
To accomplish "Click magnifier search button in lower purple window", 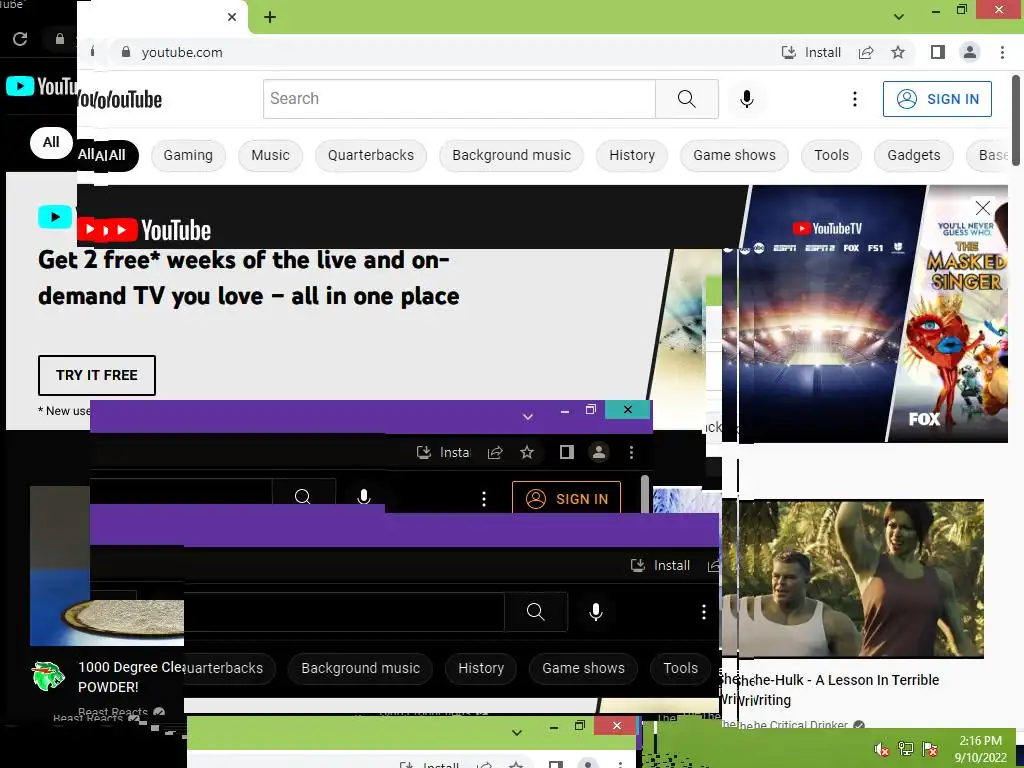I will click(536, 612).
